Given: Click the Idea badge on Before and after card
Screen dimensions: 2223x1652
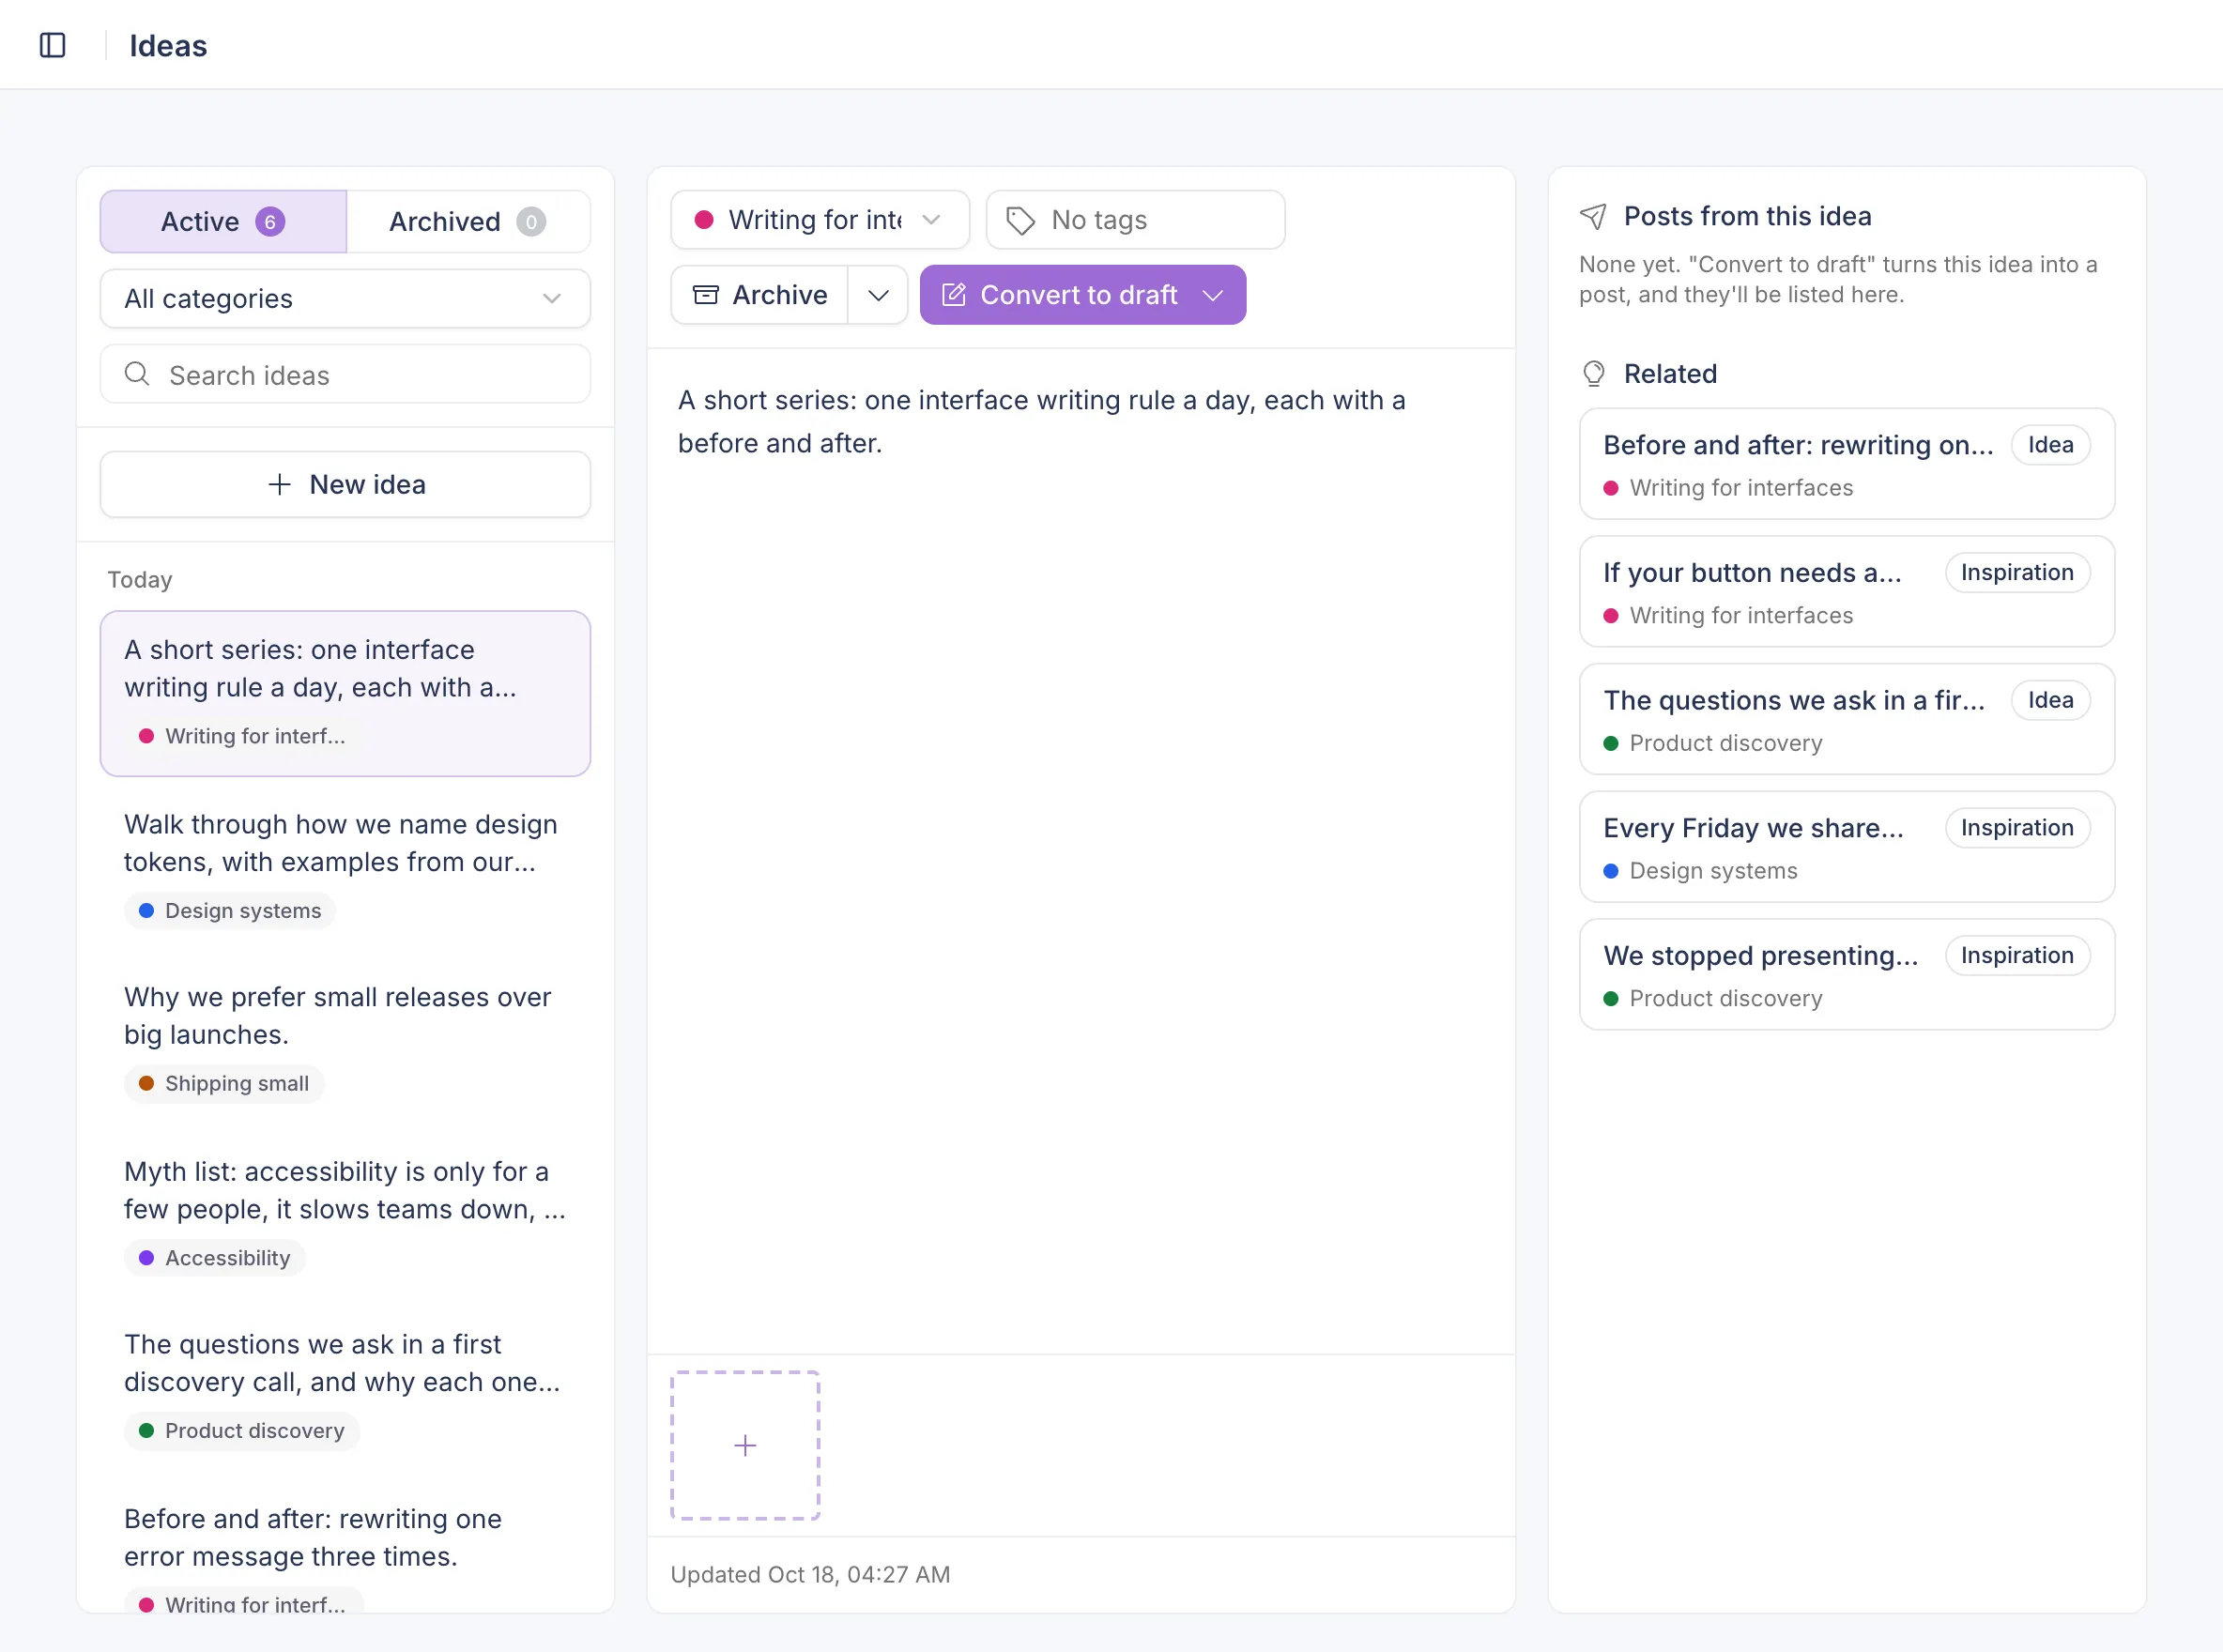Looking at the screenshot, I should pos(2050,445).
